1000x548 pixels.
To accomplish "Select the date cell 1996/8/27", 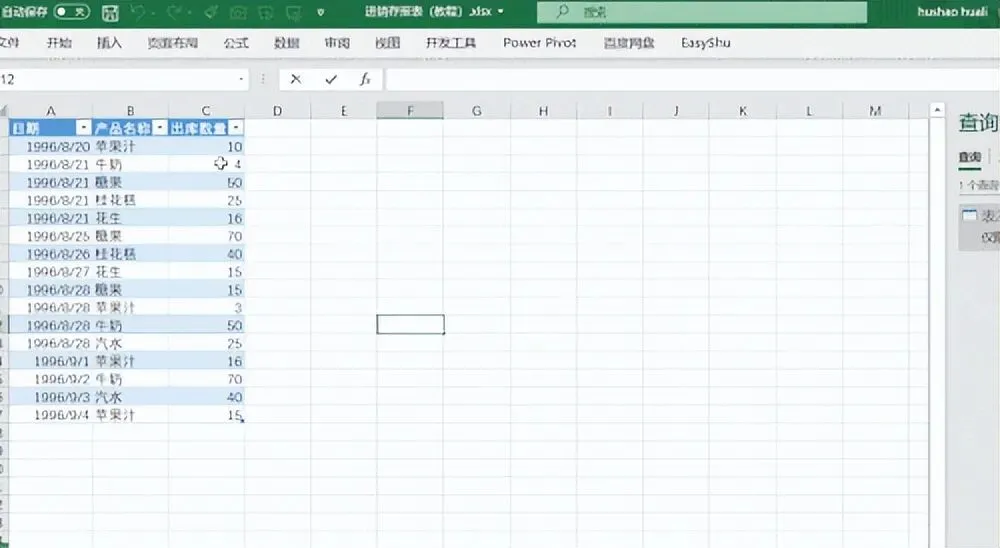I will [x=51, y=272].
